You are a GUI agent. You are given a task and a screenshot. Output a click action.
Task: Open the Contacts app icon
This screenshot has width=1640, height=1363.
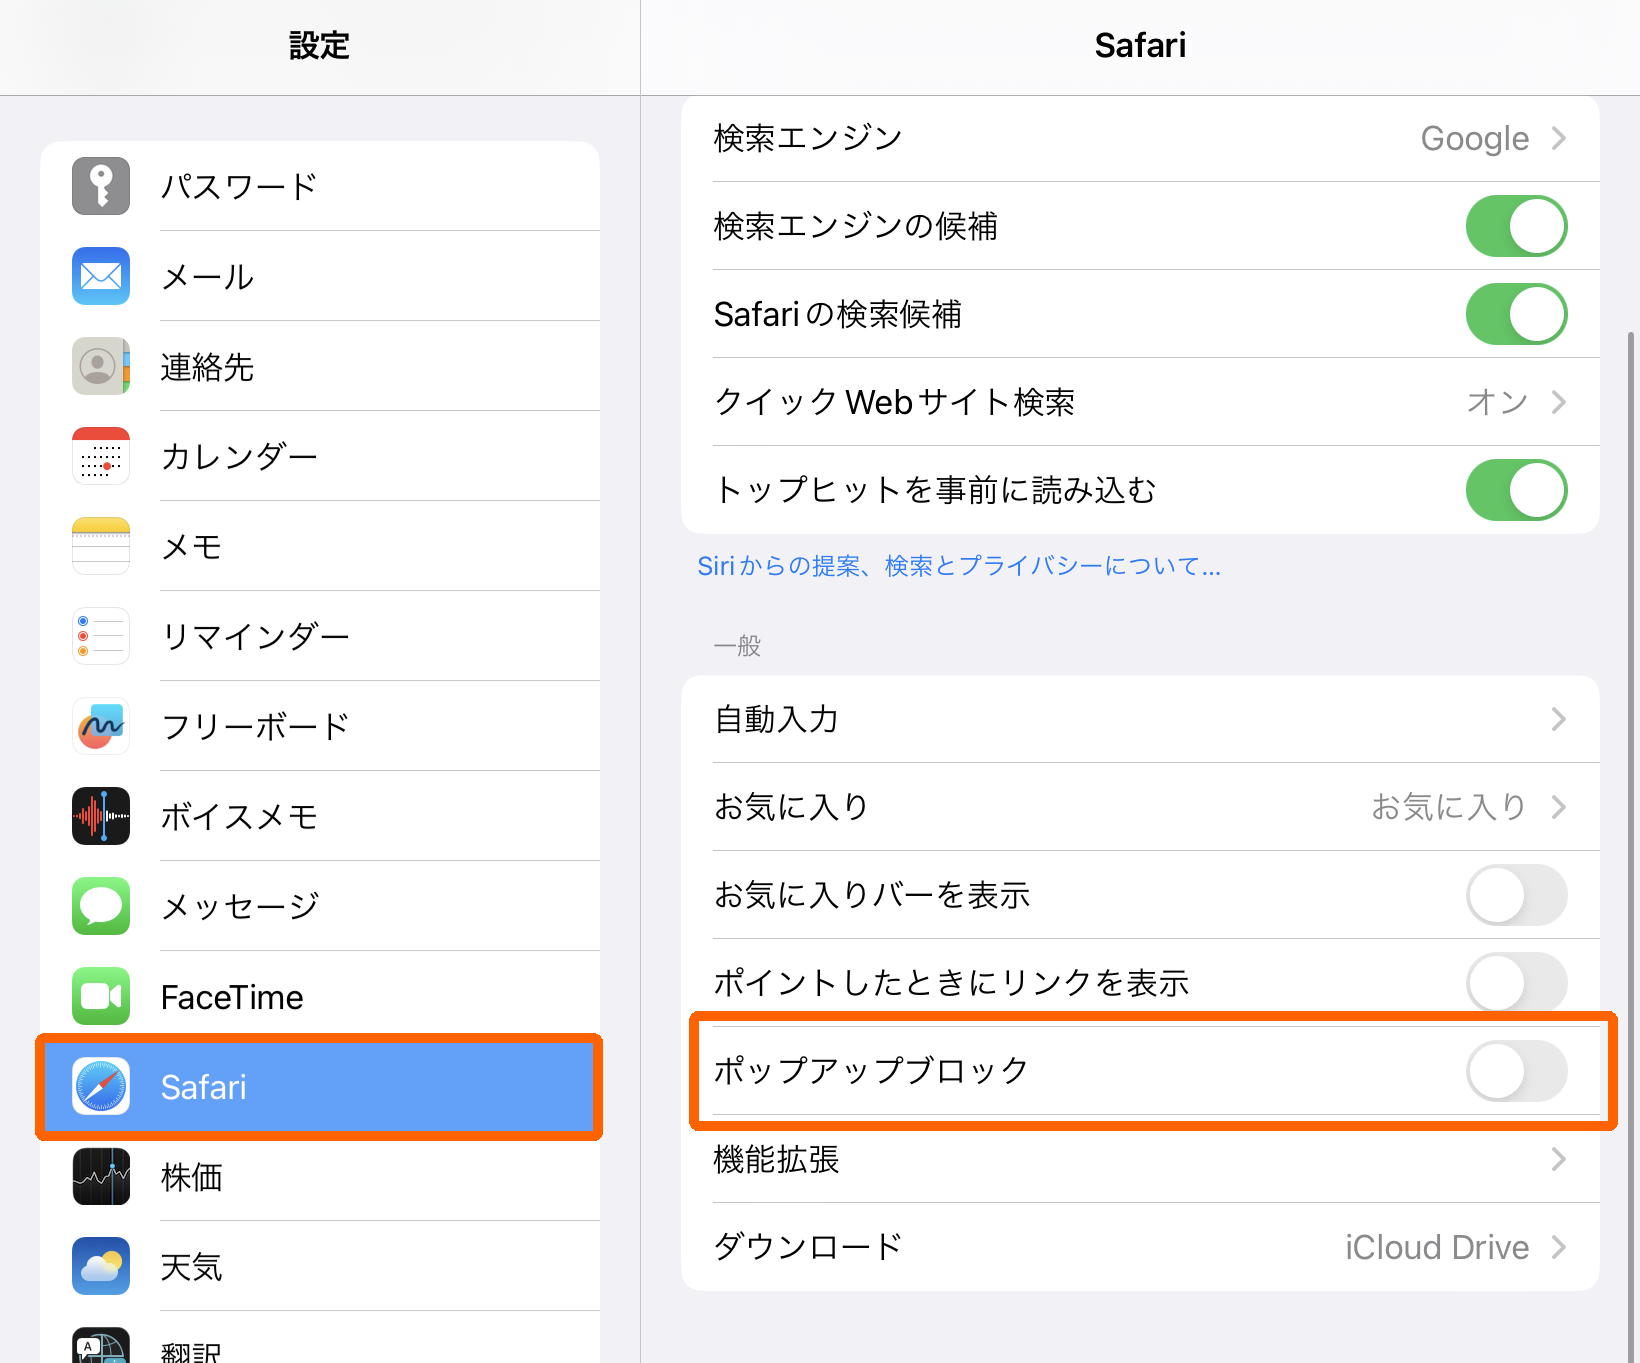pyautogui.click(x=101, y=366)
